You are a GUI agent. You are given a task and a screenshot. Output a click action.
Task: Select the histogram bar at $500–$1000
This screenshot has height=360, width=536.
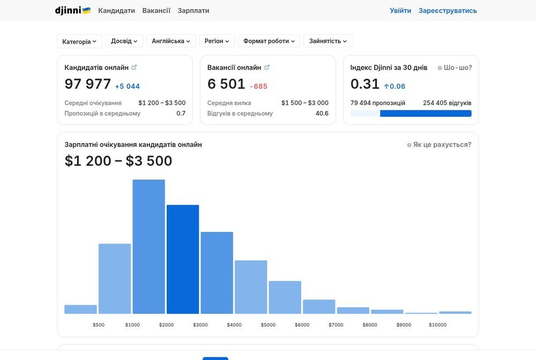click(115, 279)
